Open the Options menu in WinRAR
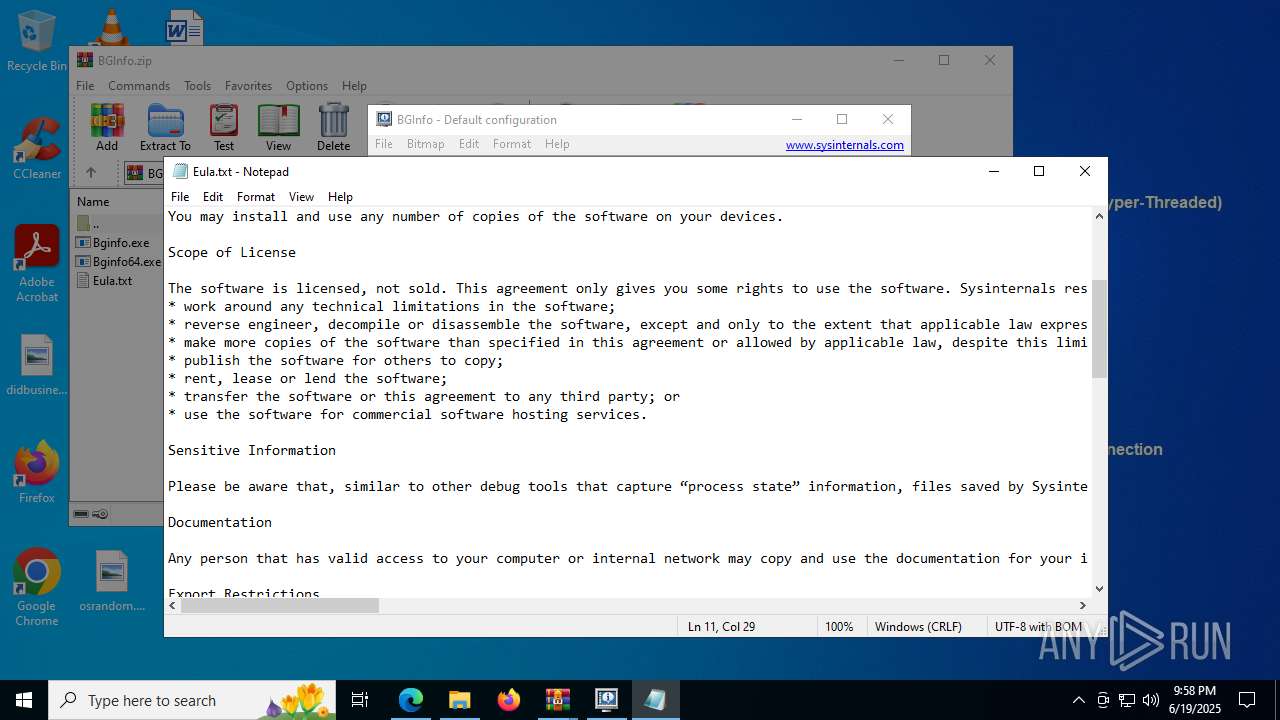1280x720 pixels. pos(307,86)
